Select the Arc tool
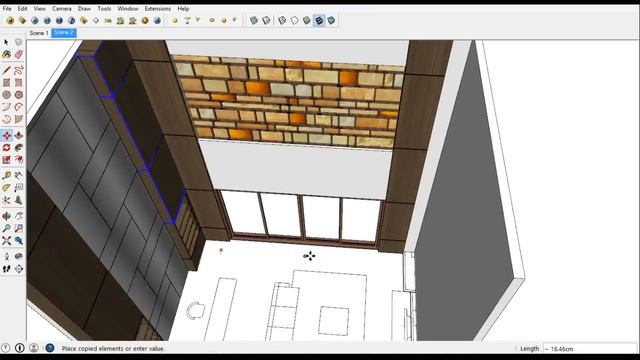This screenshot has height=360, width=640. pyautogui.click(x=6, y=107)
